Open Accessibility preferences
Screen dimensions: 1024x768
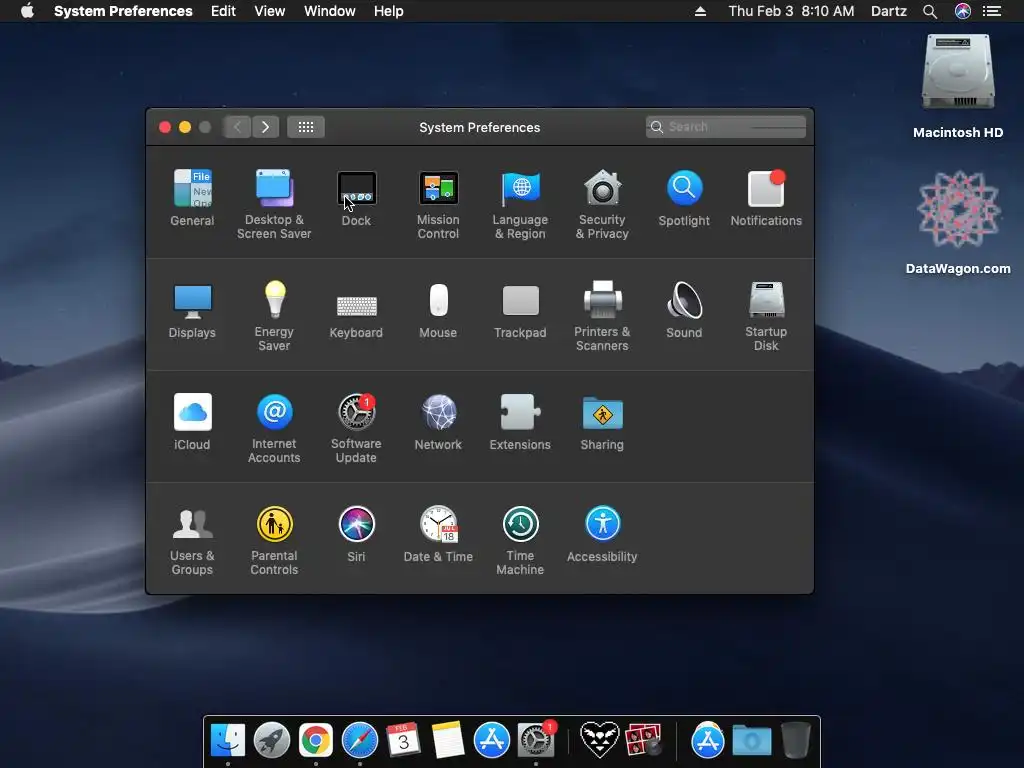(x=602, y=534)
